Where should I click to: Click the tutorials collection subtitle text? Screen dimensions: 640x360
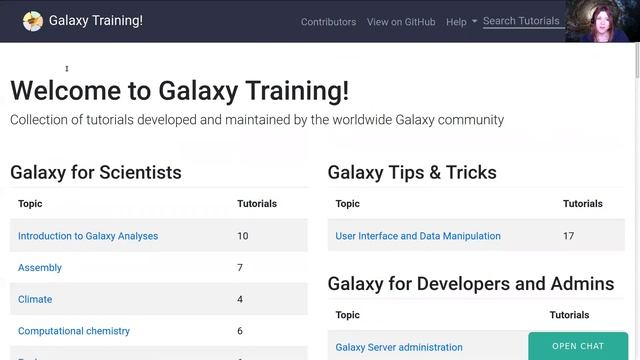click(x=257, y=120)
